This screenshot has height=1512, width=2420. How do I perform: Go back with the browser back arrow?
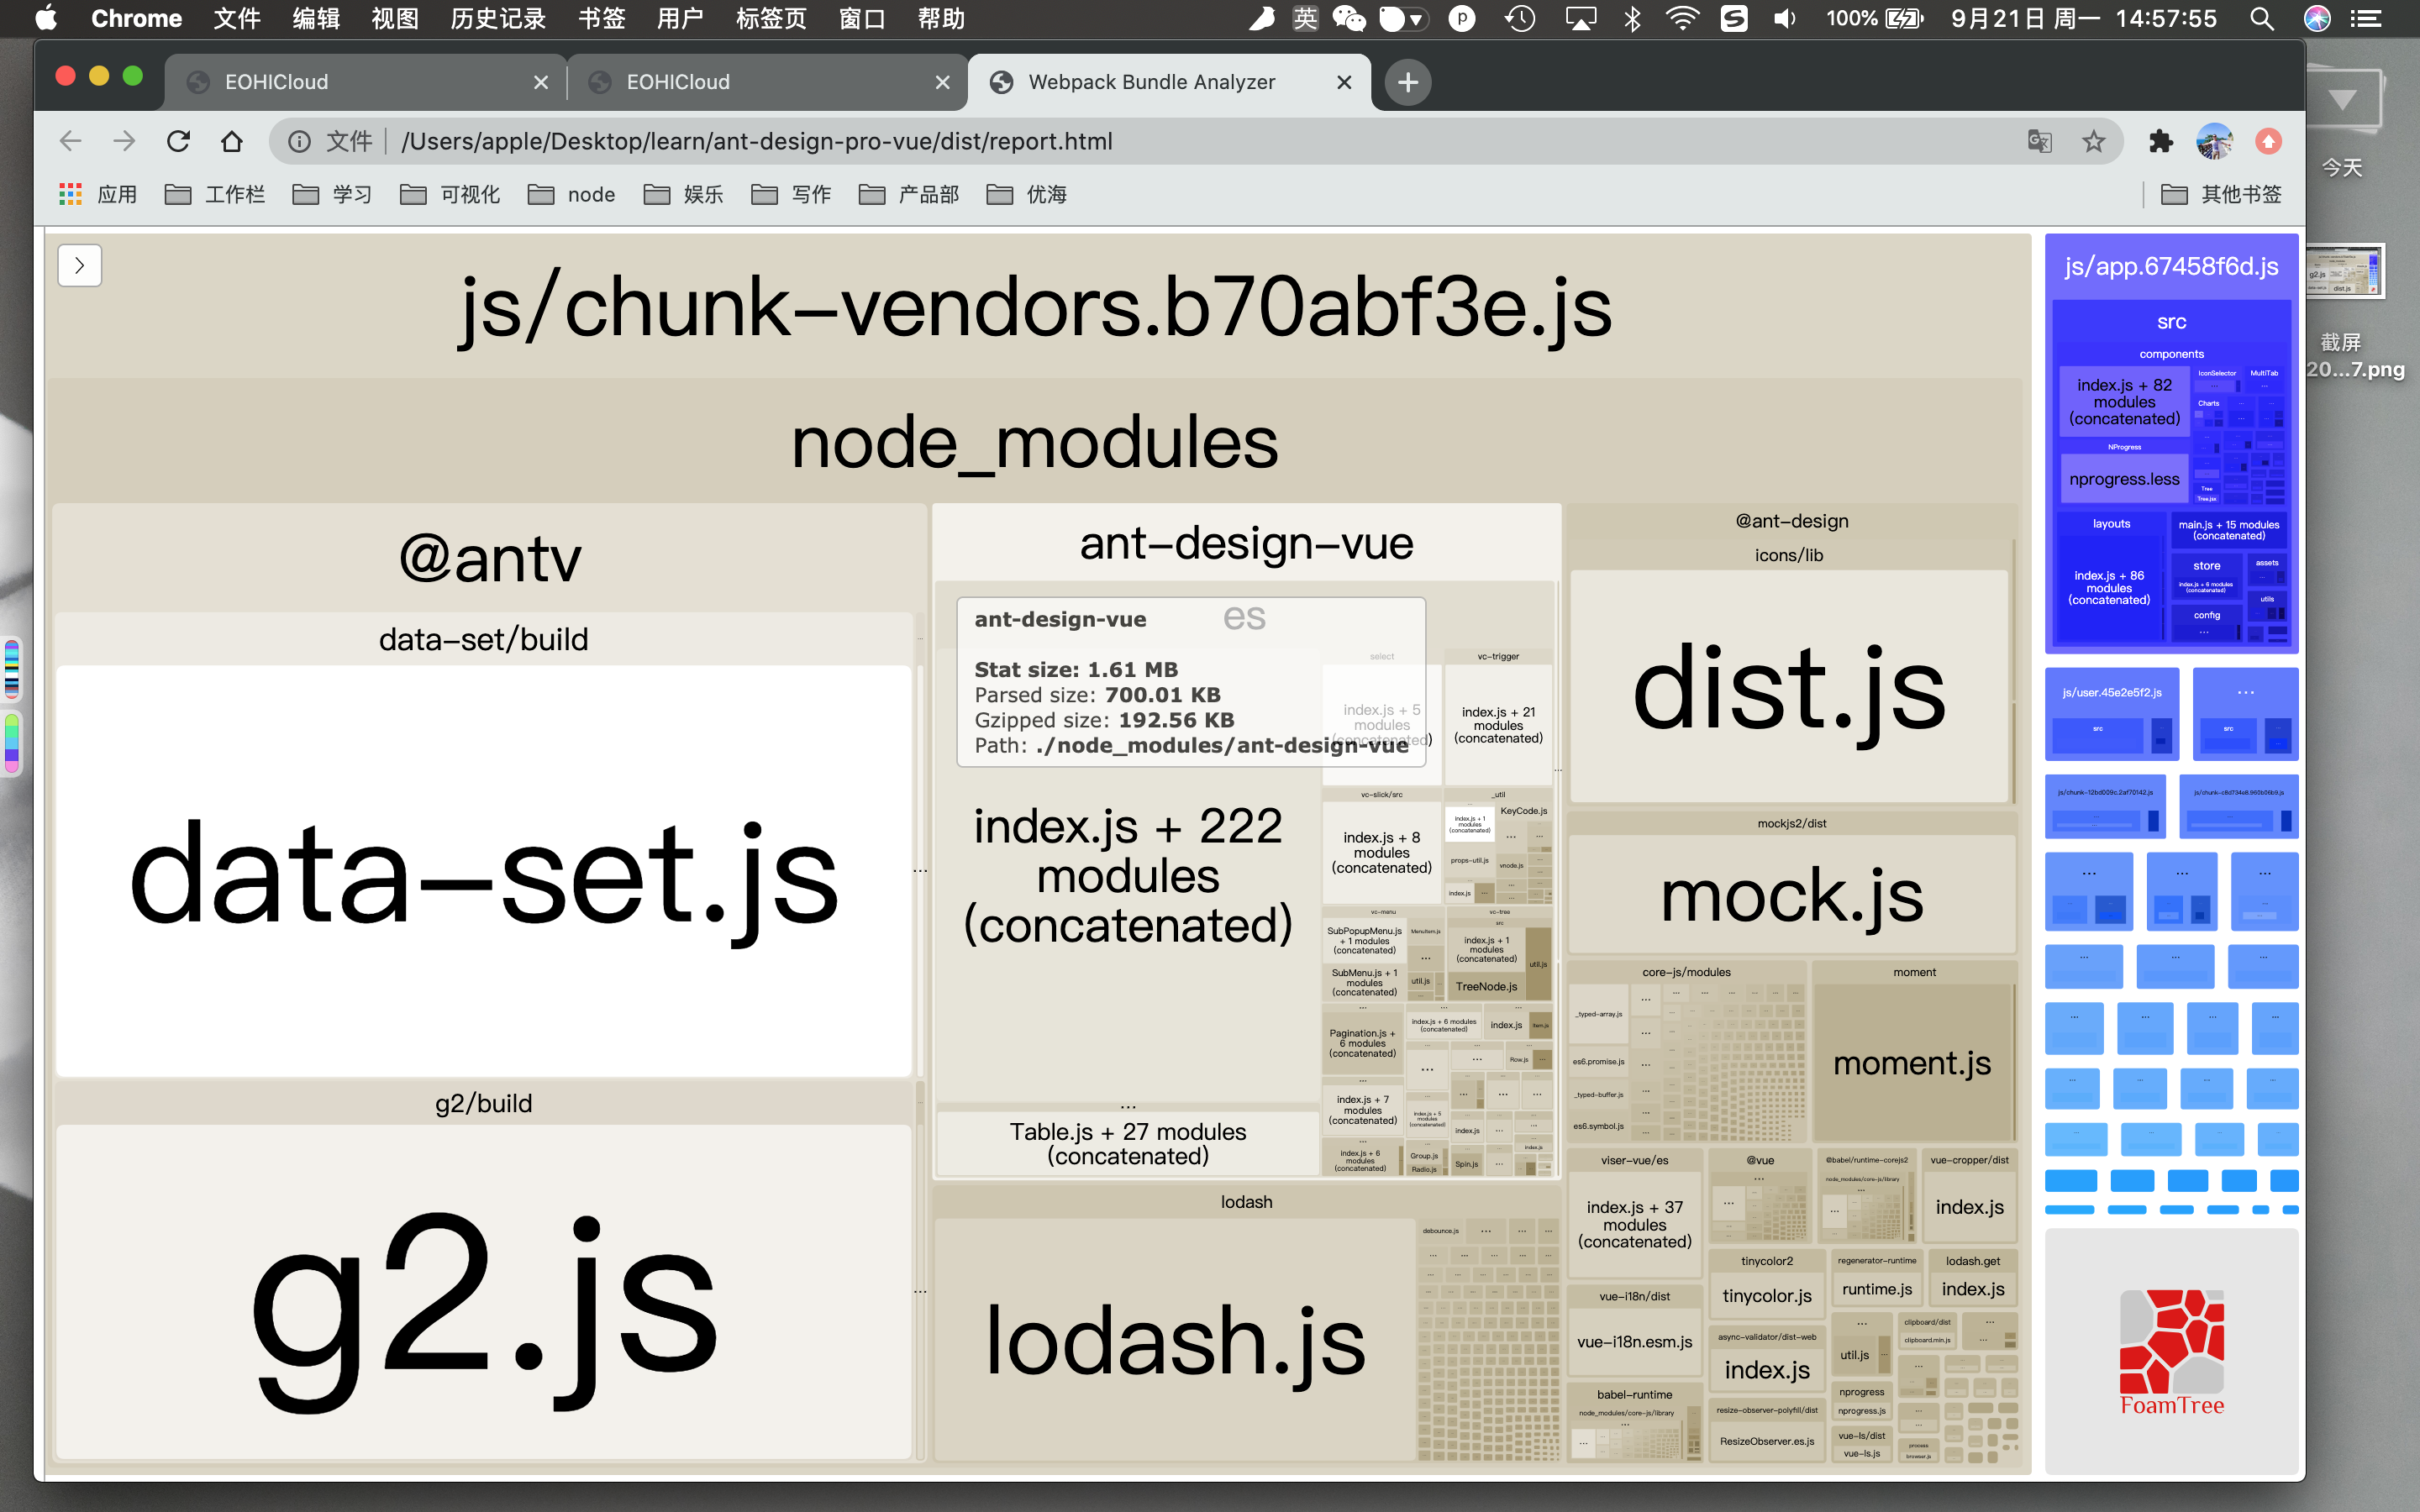(x=70, y=141)
